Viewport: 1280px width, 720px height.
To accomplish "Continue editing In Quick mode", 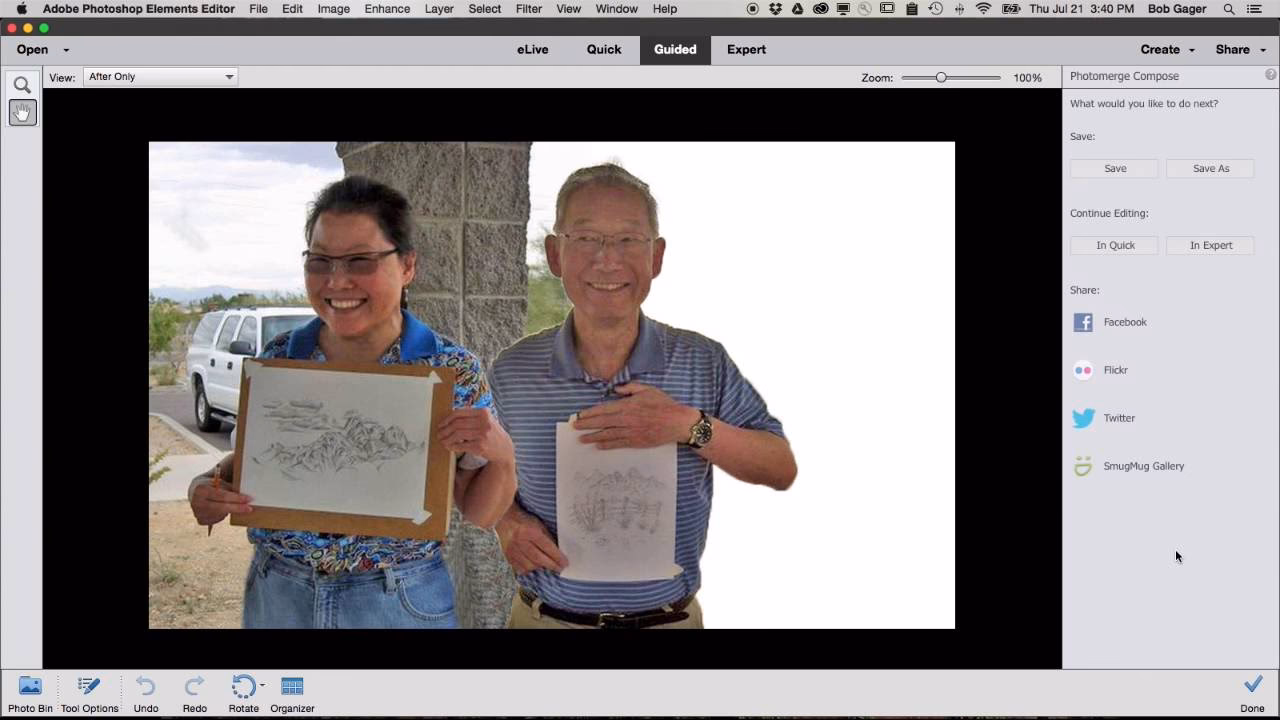I will click(1115, 245).
